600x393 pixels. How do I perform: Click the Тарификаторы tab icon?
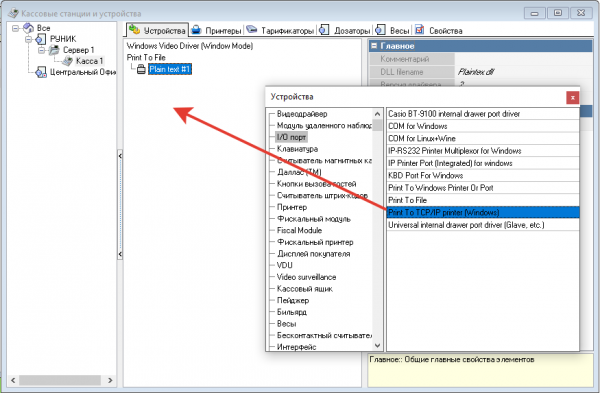pos(251,29)
